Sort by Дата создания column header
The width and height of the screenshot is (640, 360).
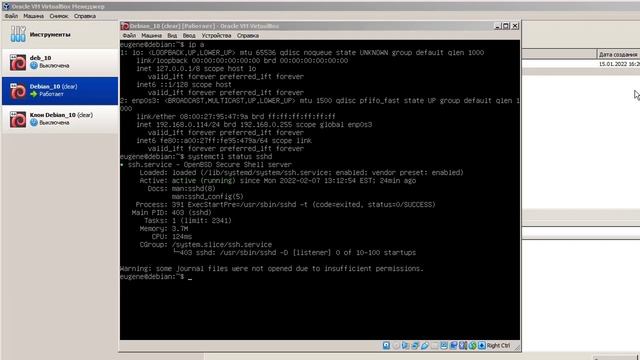[x=618, y=54]
